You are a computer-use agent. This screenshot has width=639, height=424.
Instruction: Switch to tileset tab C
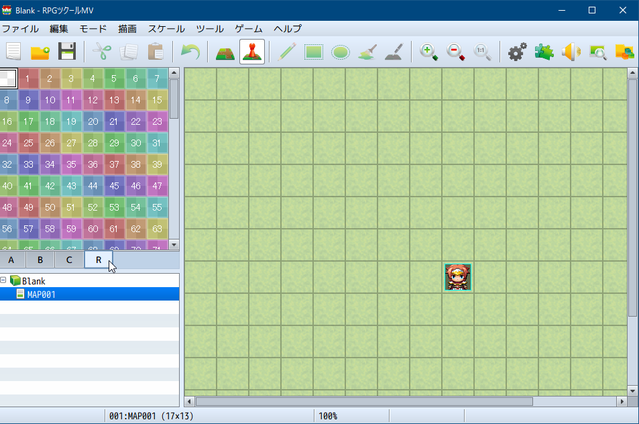point(69,260)
